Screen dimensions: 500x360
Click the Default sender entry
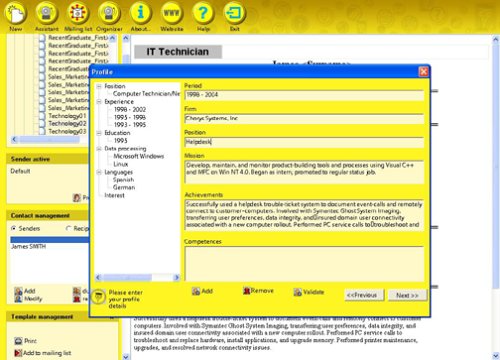[20, 171]
